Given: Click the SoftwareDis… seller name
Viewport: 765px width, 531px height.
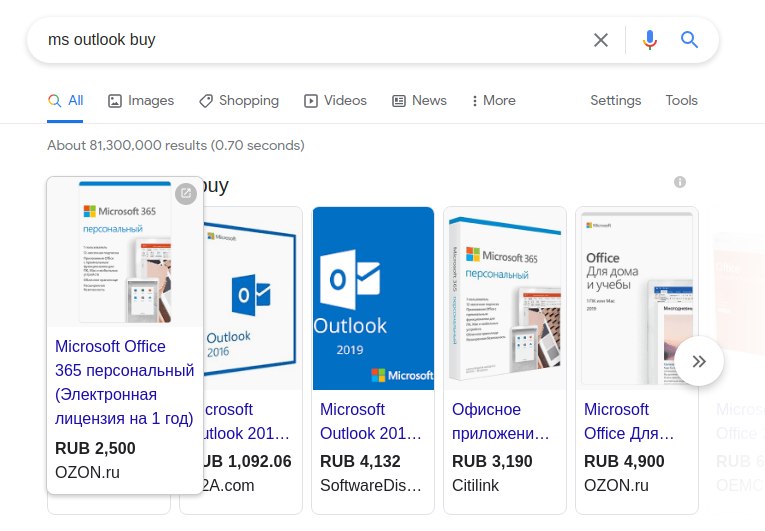Looking at the screenshot, I should click(x=371, y=486).
